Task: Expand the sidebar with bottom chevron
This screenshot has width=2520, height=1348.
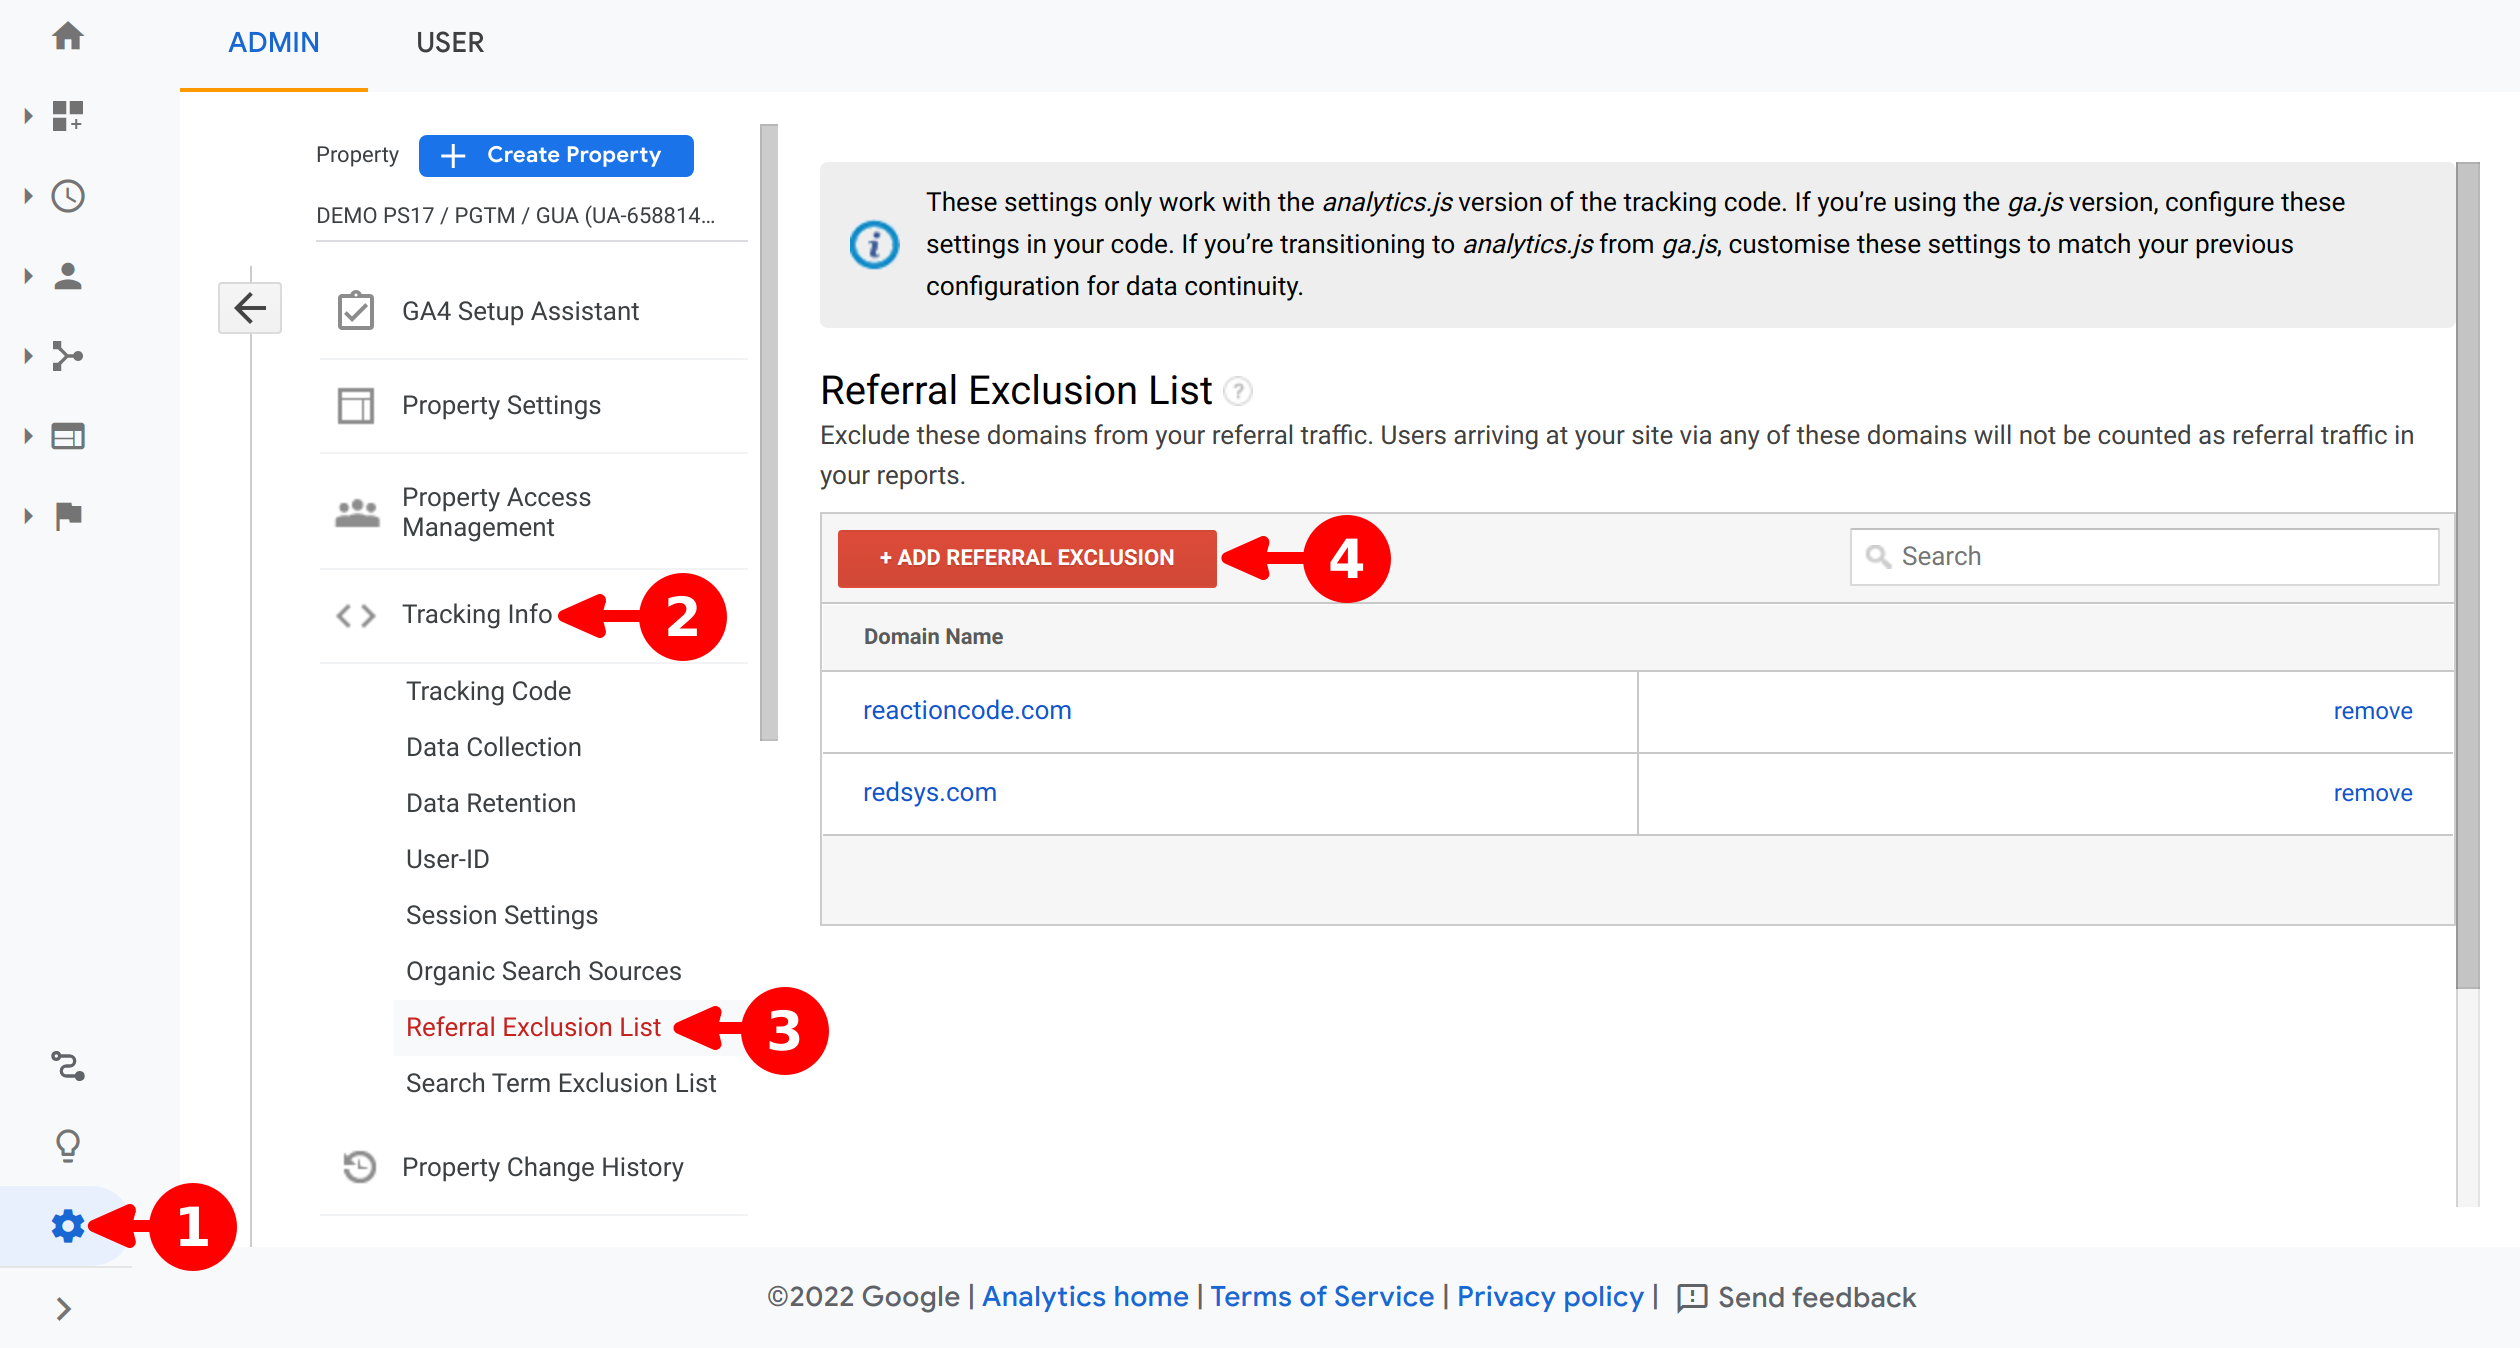Action: [x=63, y=1309]
